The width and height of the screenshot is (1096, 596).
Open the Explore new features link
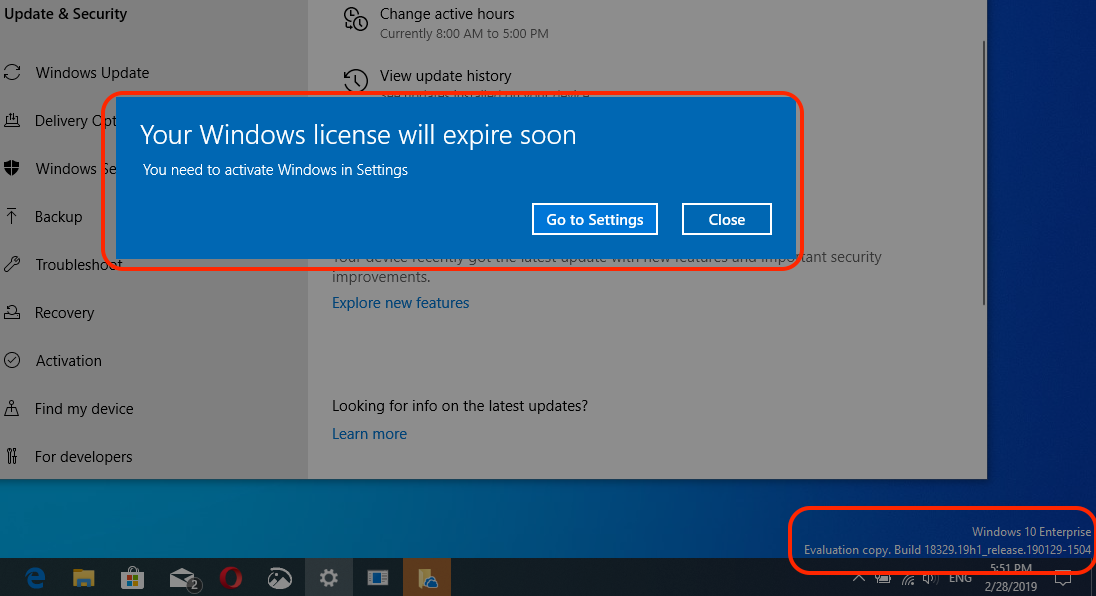pos(401,303)
